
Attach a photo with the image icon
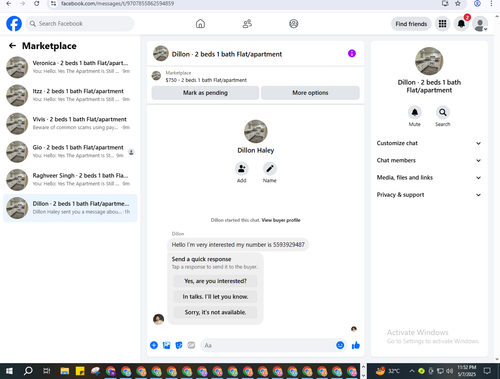[x=167, y=345]
